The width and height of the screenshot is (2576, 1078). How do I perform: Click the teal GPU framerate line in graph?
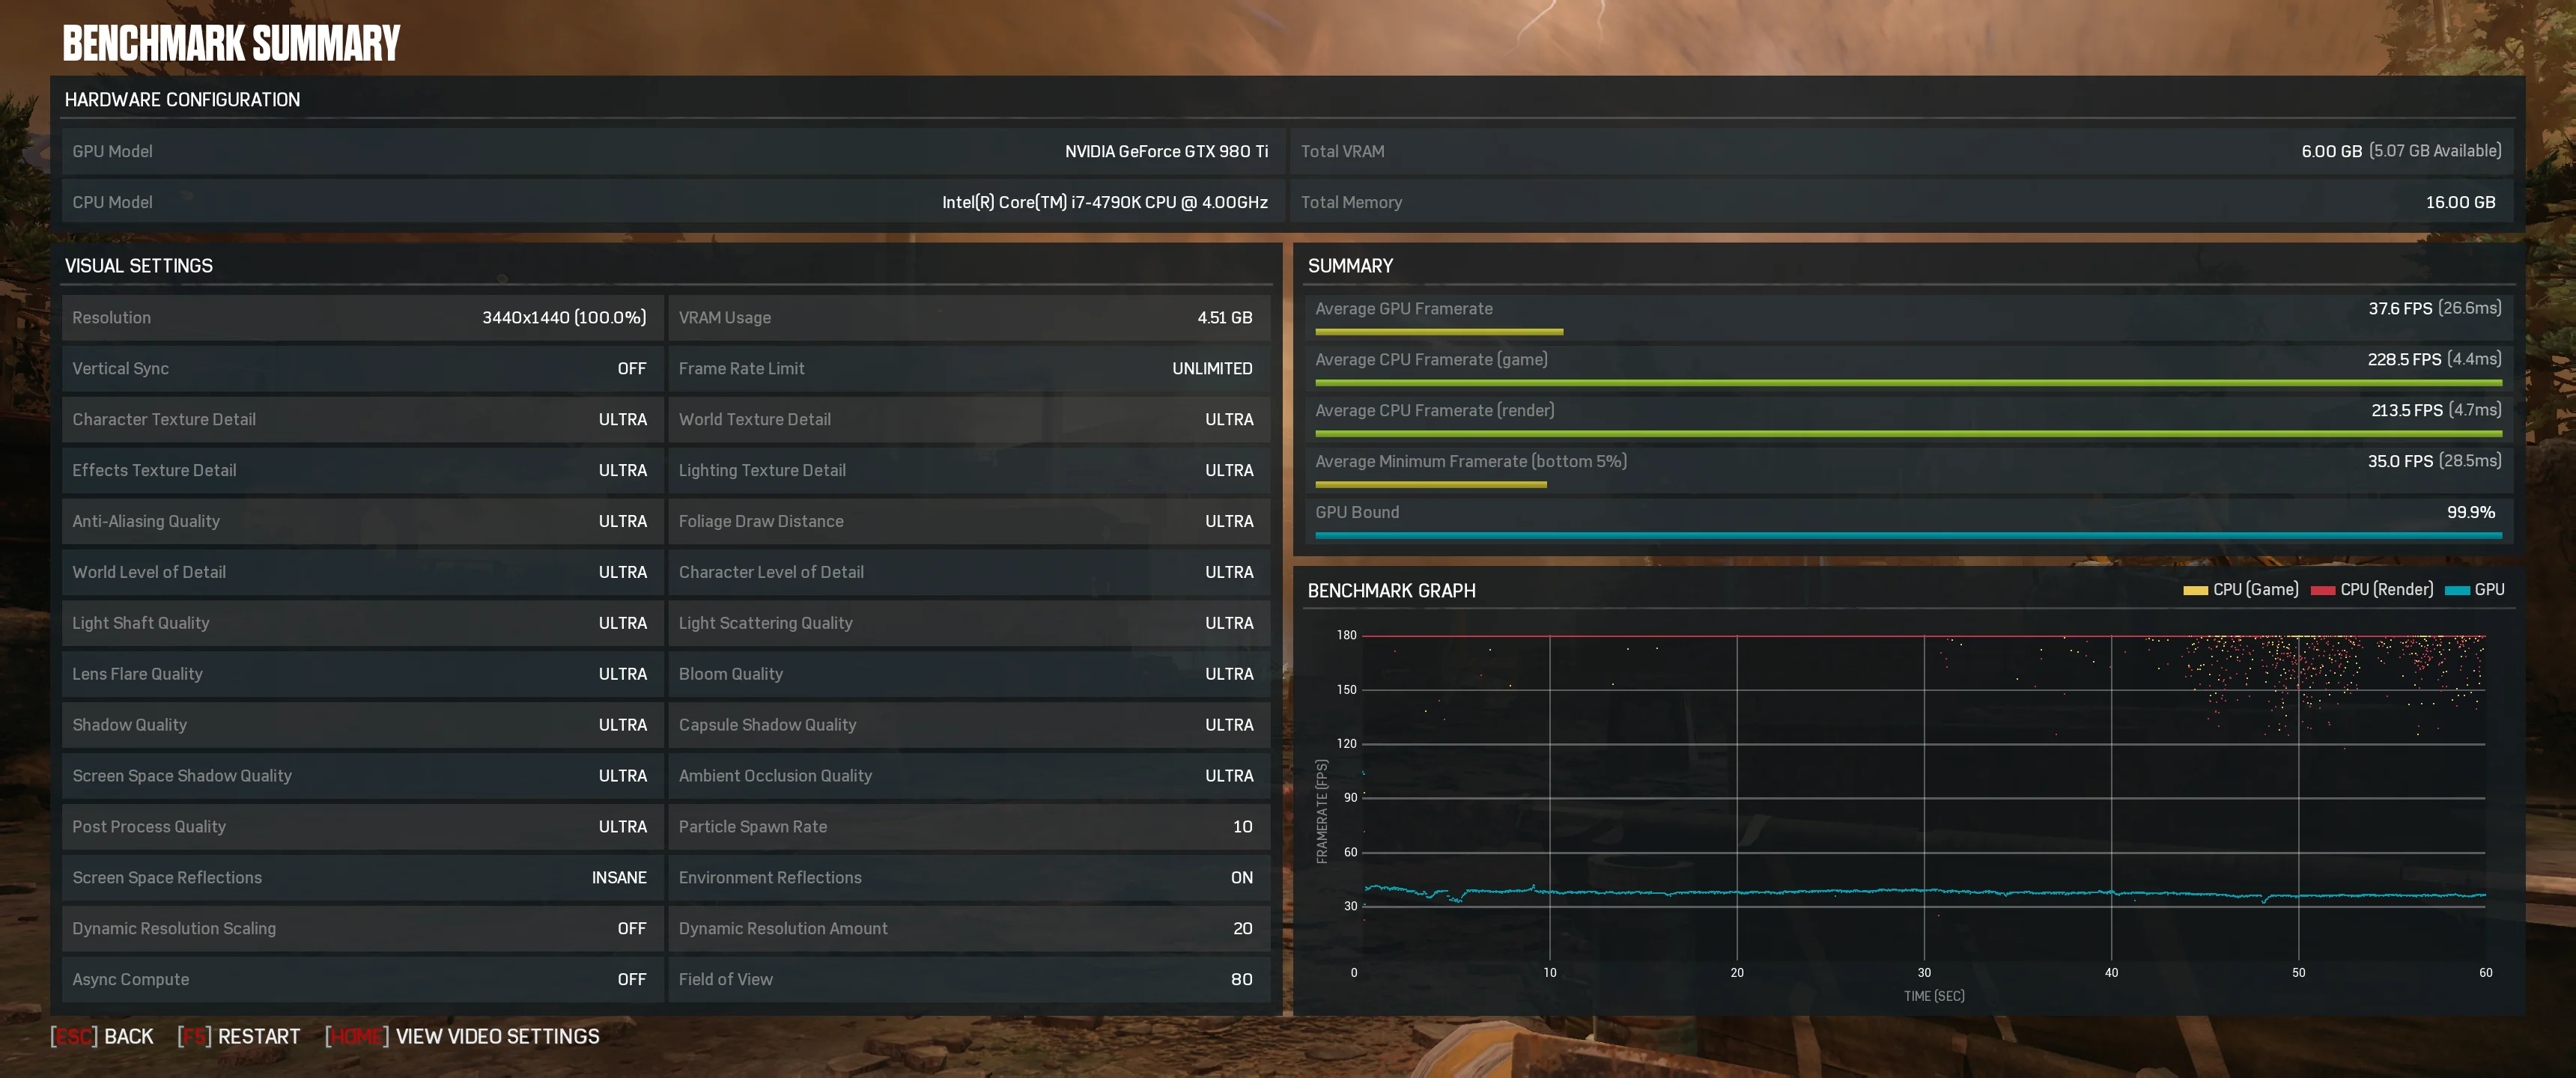(1924, 891)
